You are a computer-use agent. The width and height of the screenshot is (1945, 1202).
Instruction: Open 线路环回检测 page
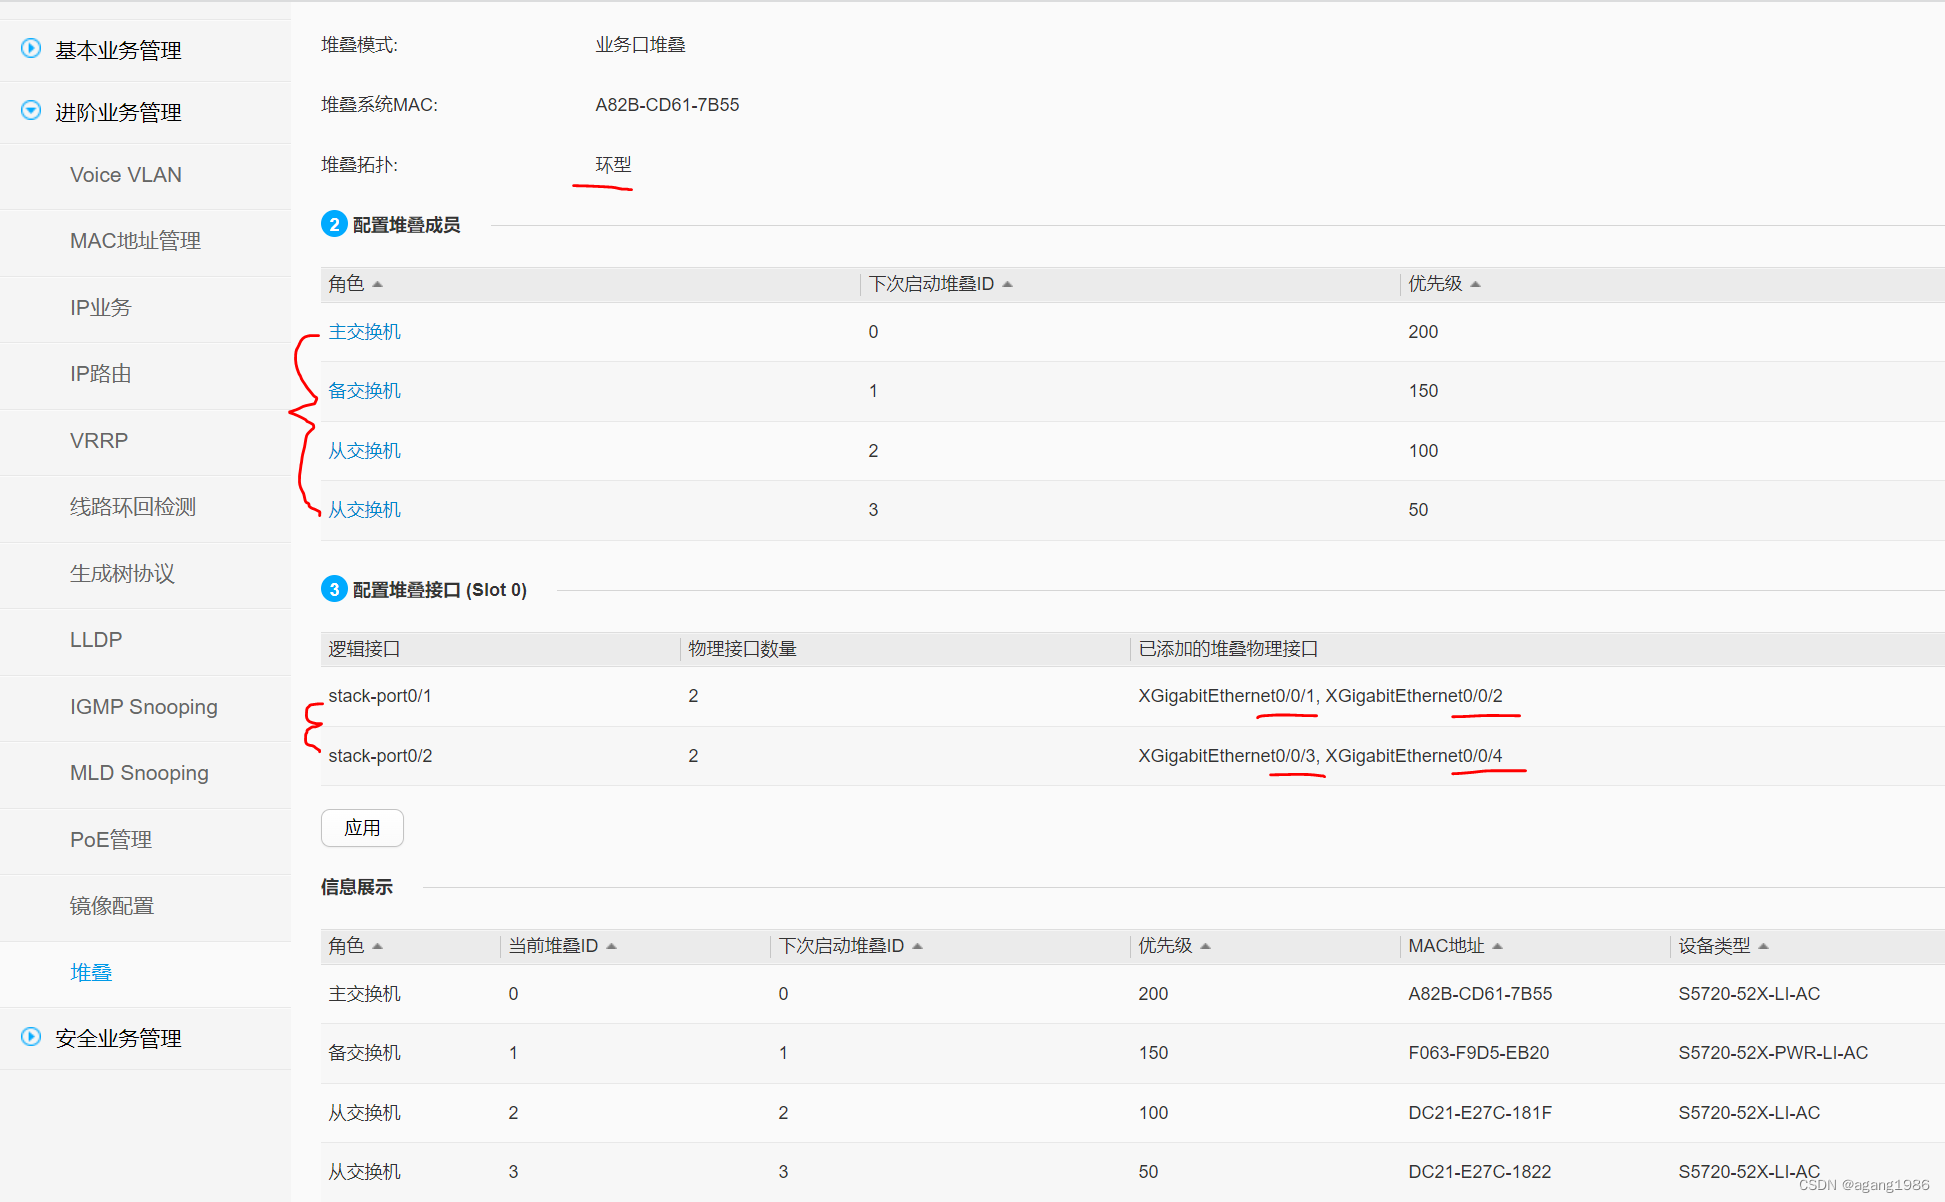click(x=133, y=507)
